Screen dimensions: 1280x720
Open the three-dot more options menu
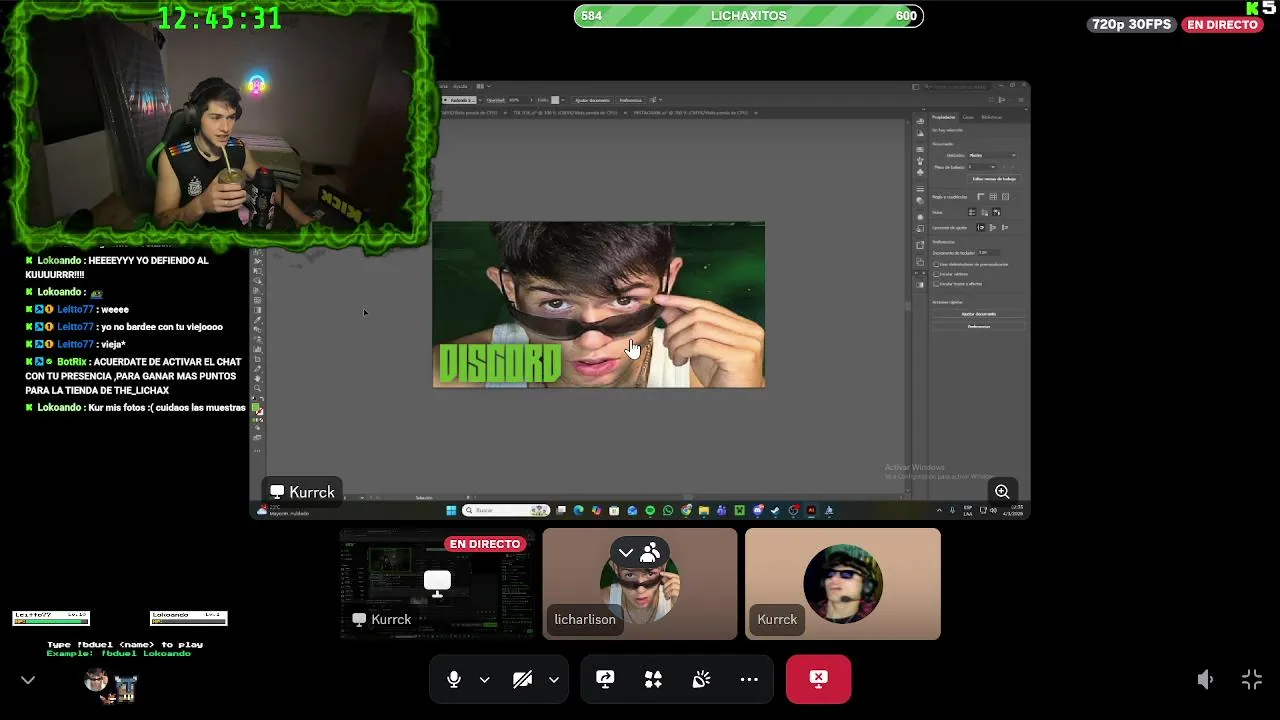point(749,679)
